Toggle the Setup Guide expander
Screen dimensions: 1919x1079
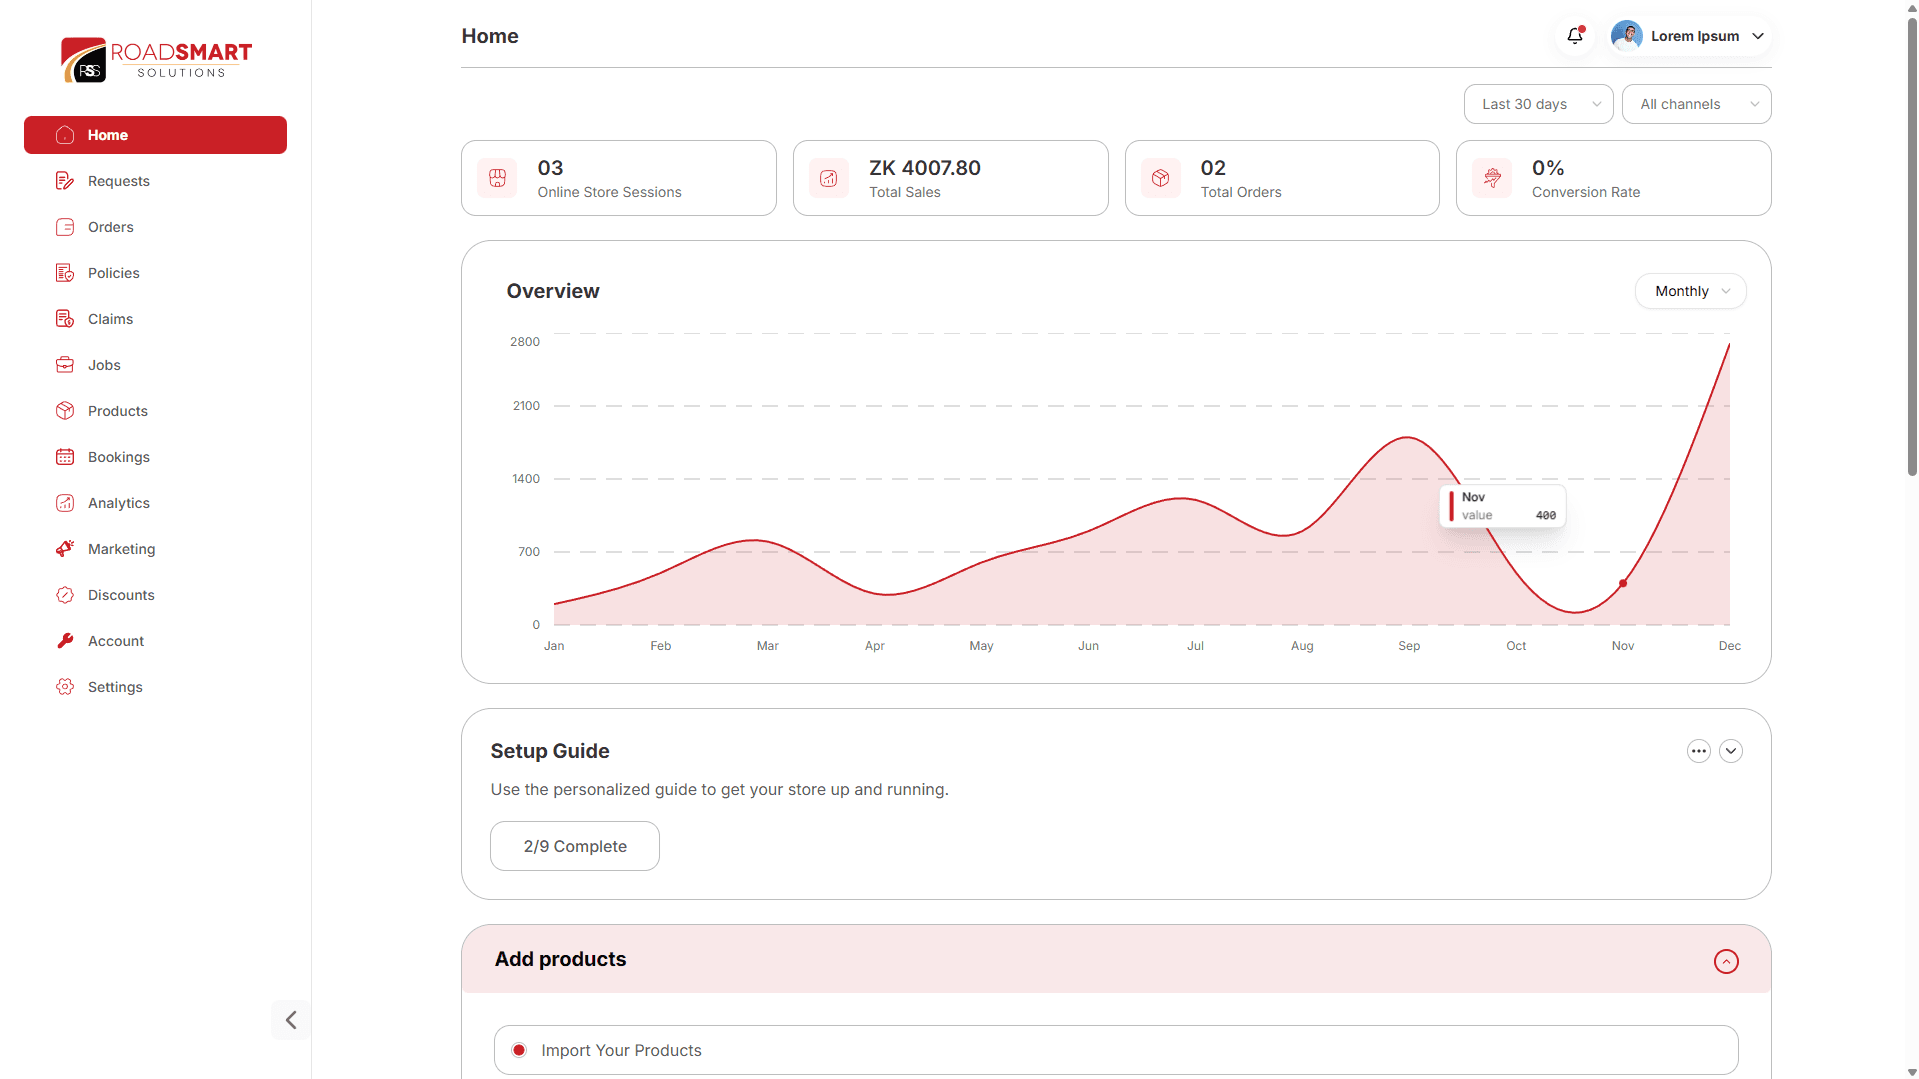(1731, 751)
